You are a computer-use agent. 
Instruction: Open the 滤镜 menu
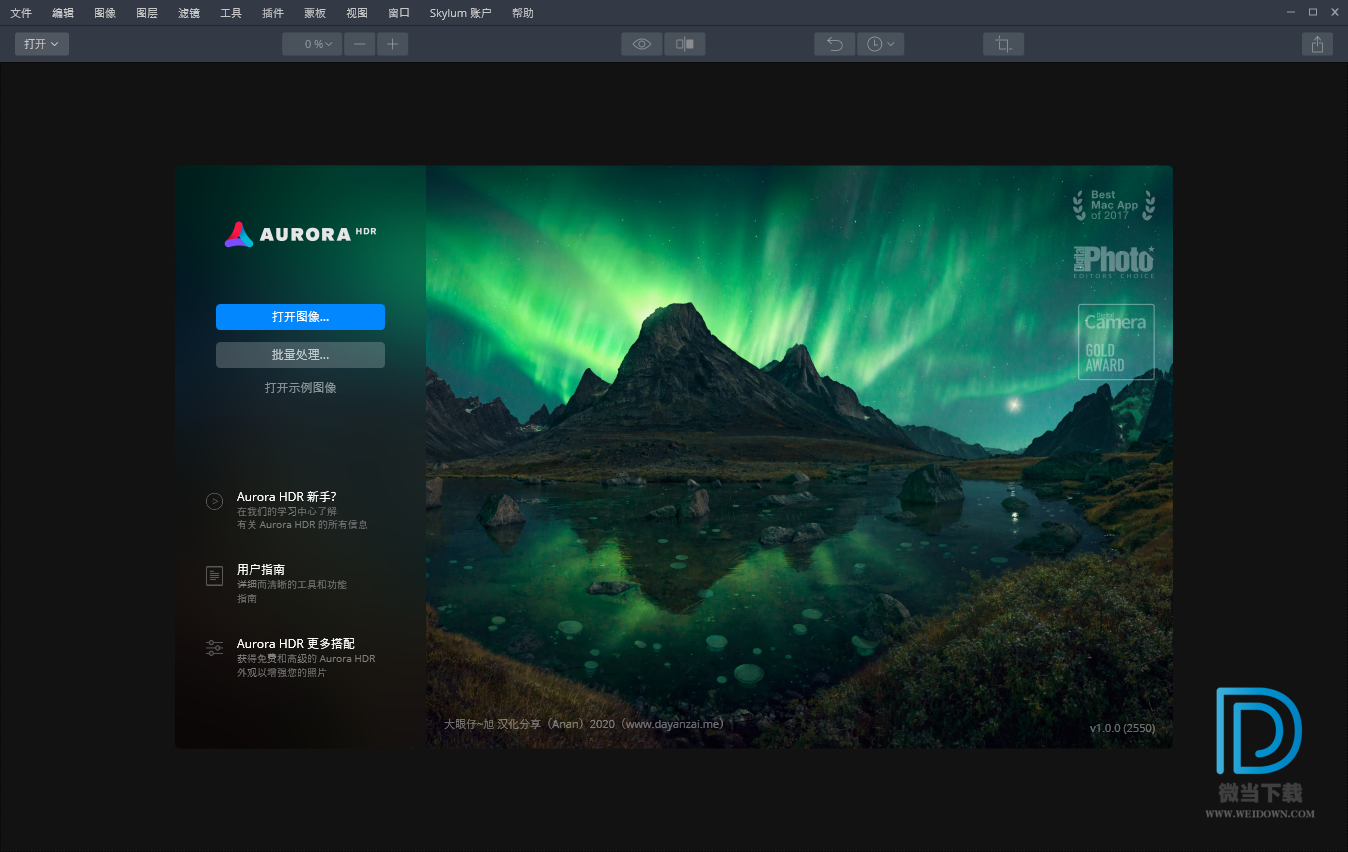(x=189, y=13)
